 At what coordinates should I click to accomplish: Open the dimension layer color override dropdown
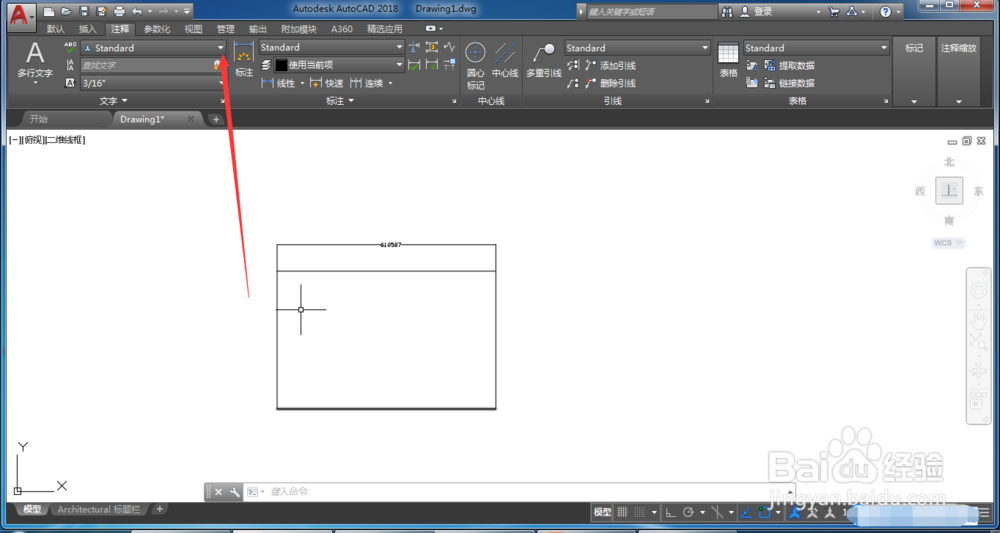(x=339, y=64)
